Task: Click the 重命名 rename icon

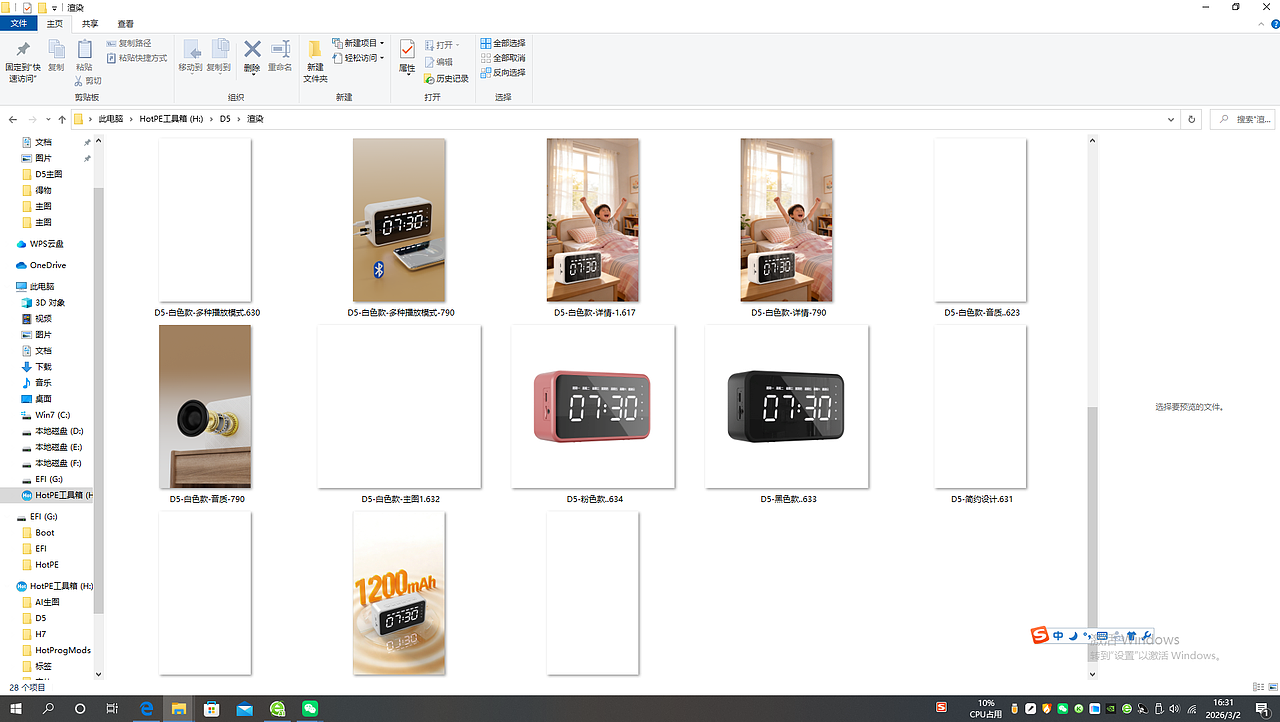Action: point(280,50)
